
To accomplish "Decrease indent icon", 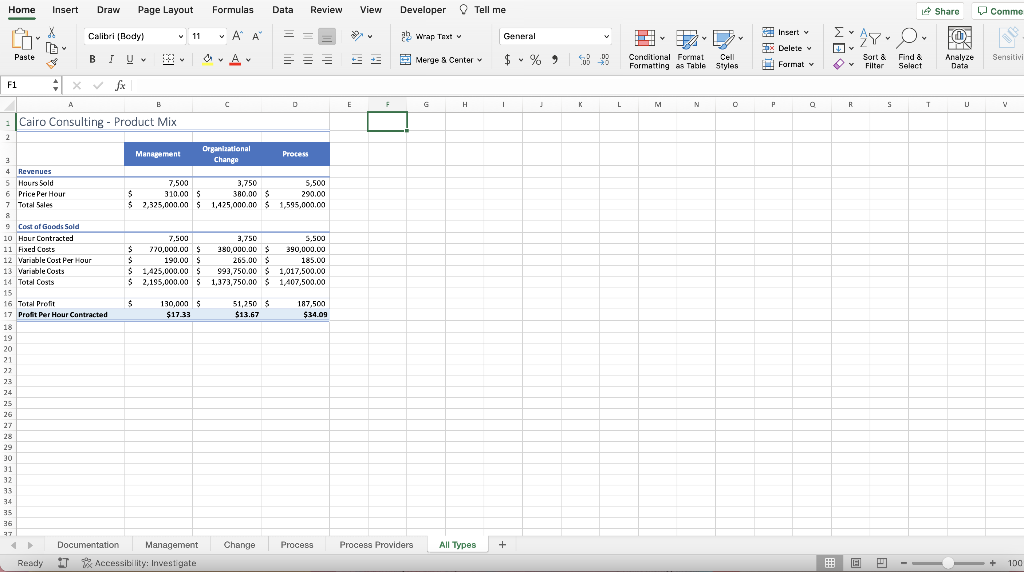I will (357, 59).
